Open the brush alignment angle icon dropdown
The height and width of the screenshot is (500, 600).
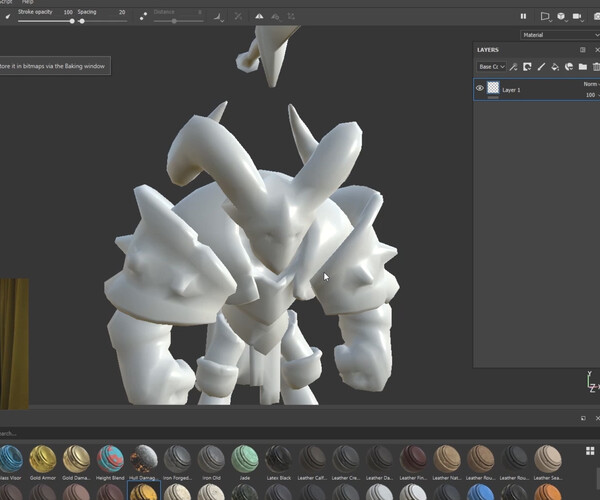pyautogui.click(x=218, y=16)
